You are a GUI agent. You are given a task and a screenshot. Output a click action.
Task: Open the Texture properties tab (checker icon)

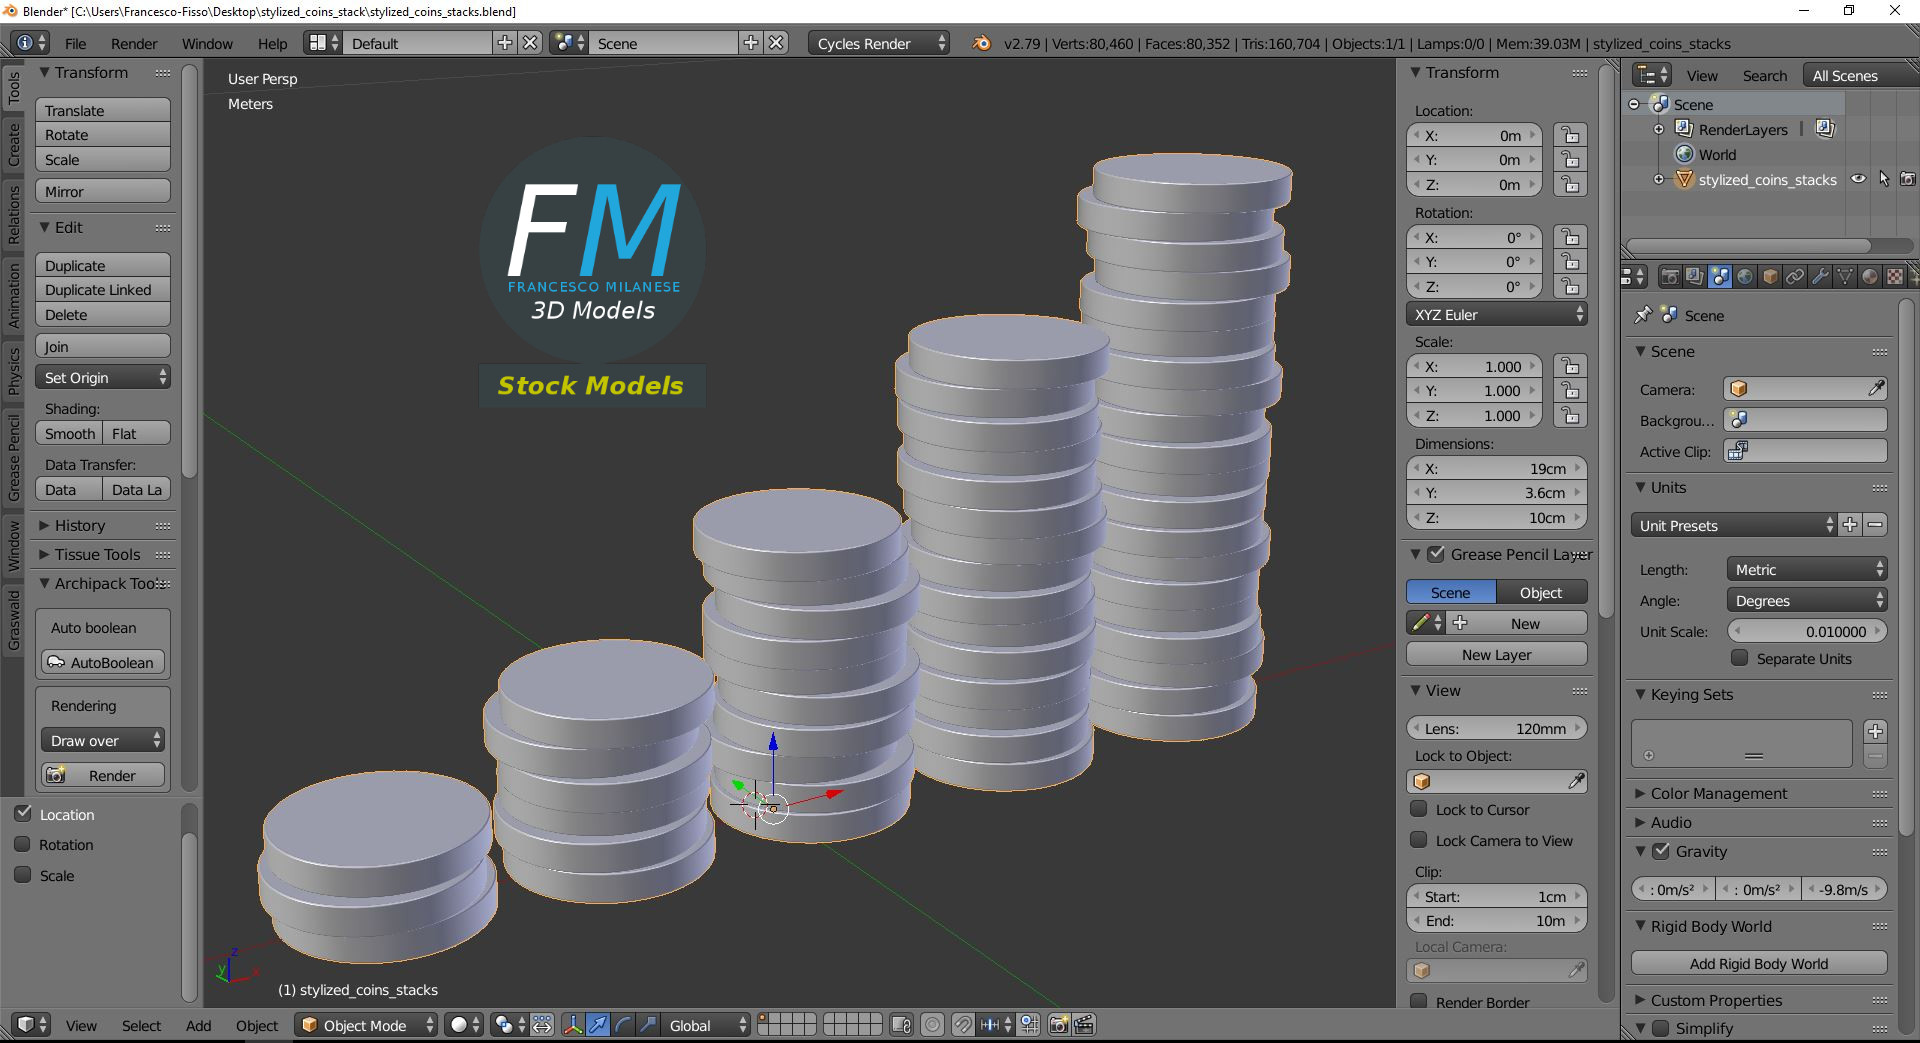pyautogui.click(x=1895, y=277)
